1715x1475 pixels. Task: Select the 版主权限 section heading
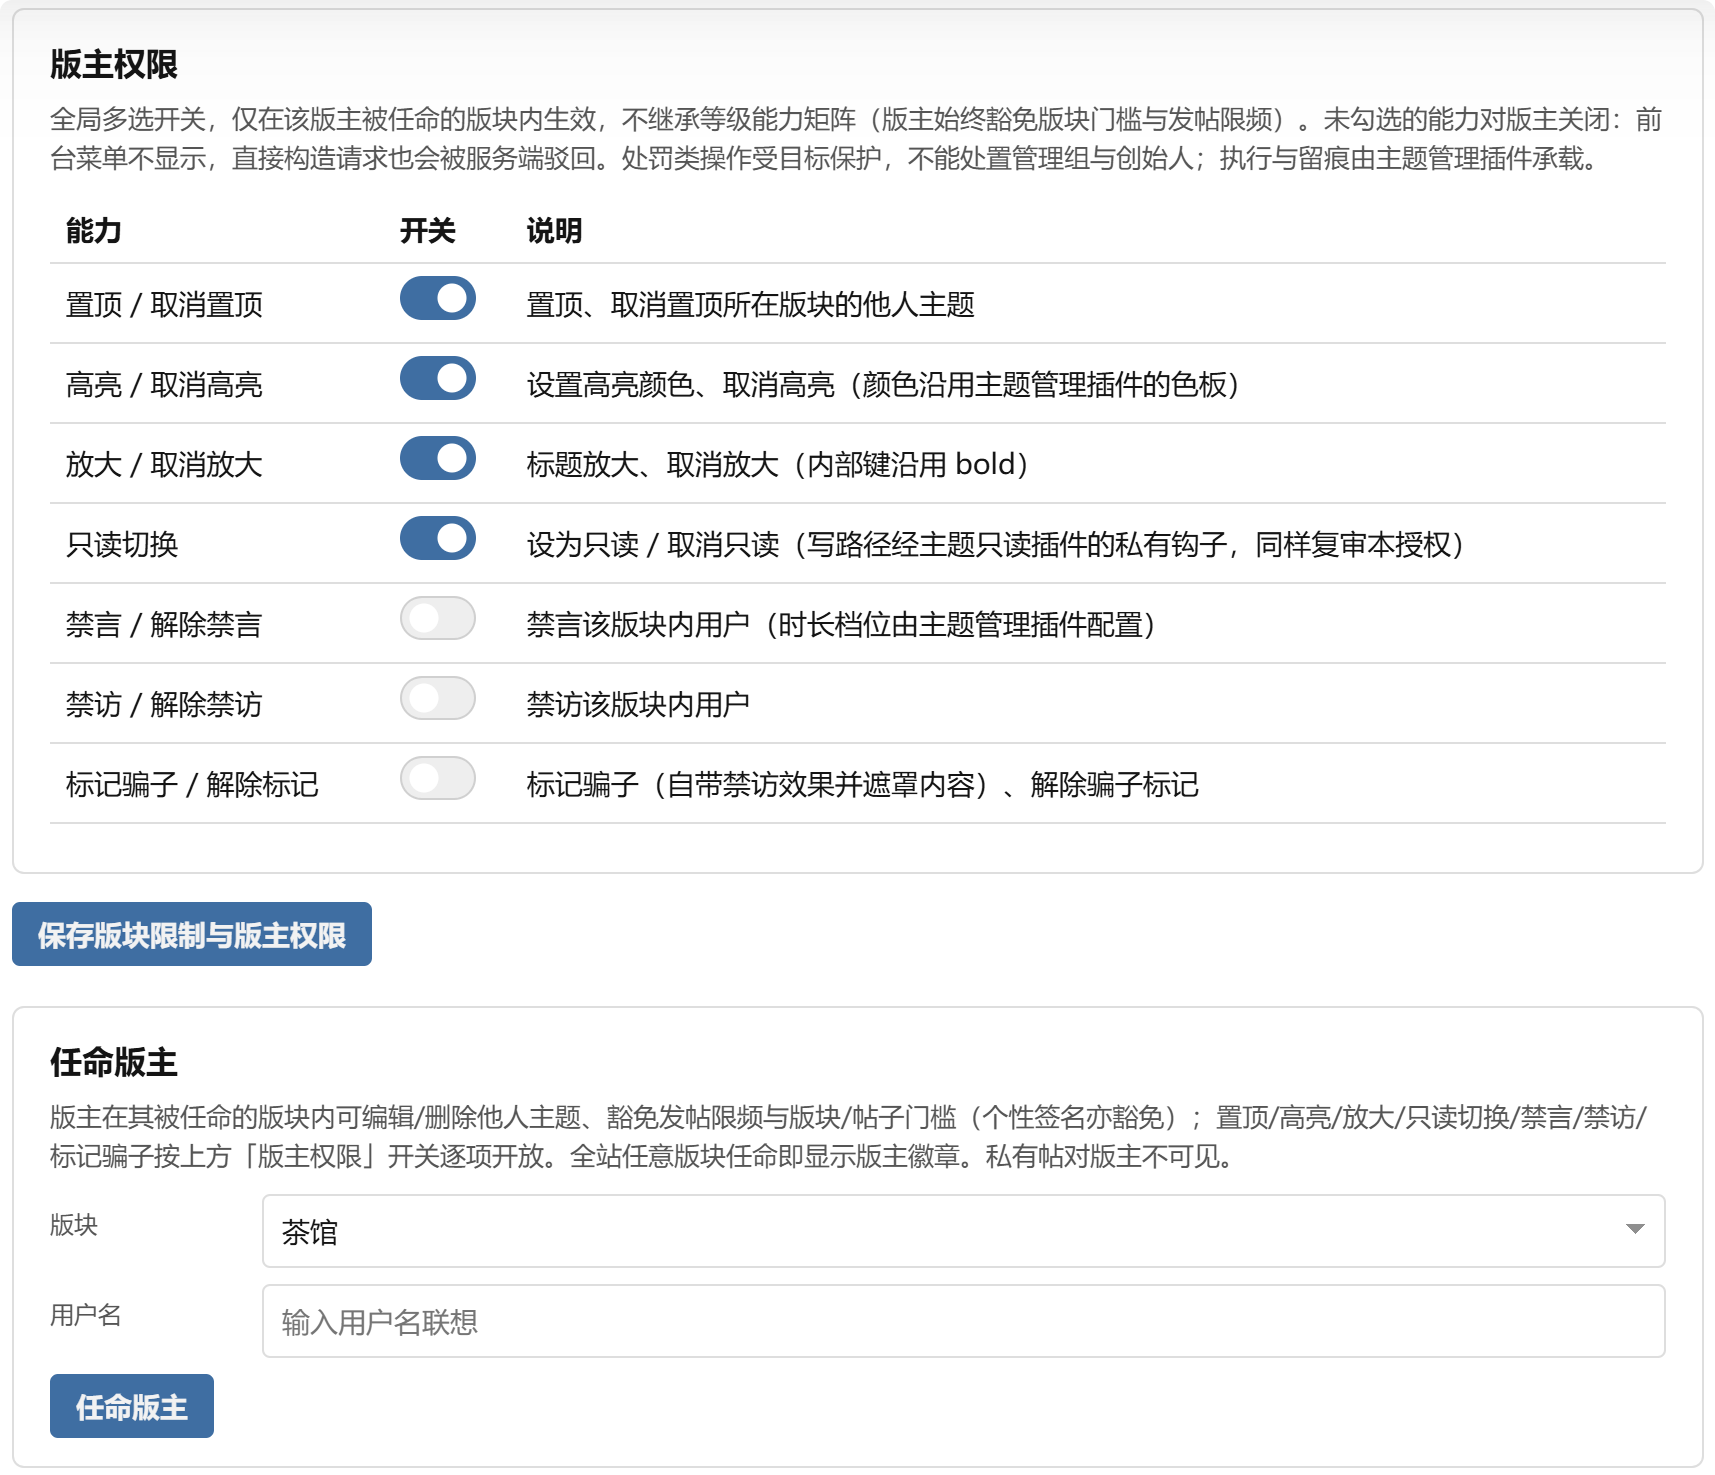tap(114, 64)
